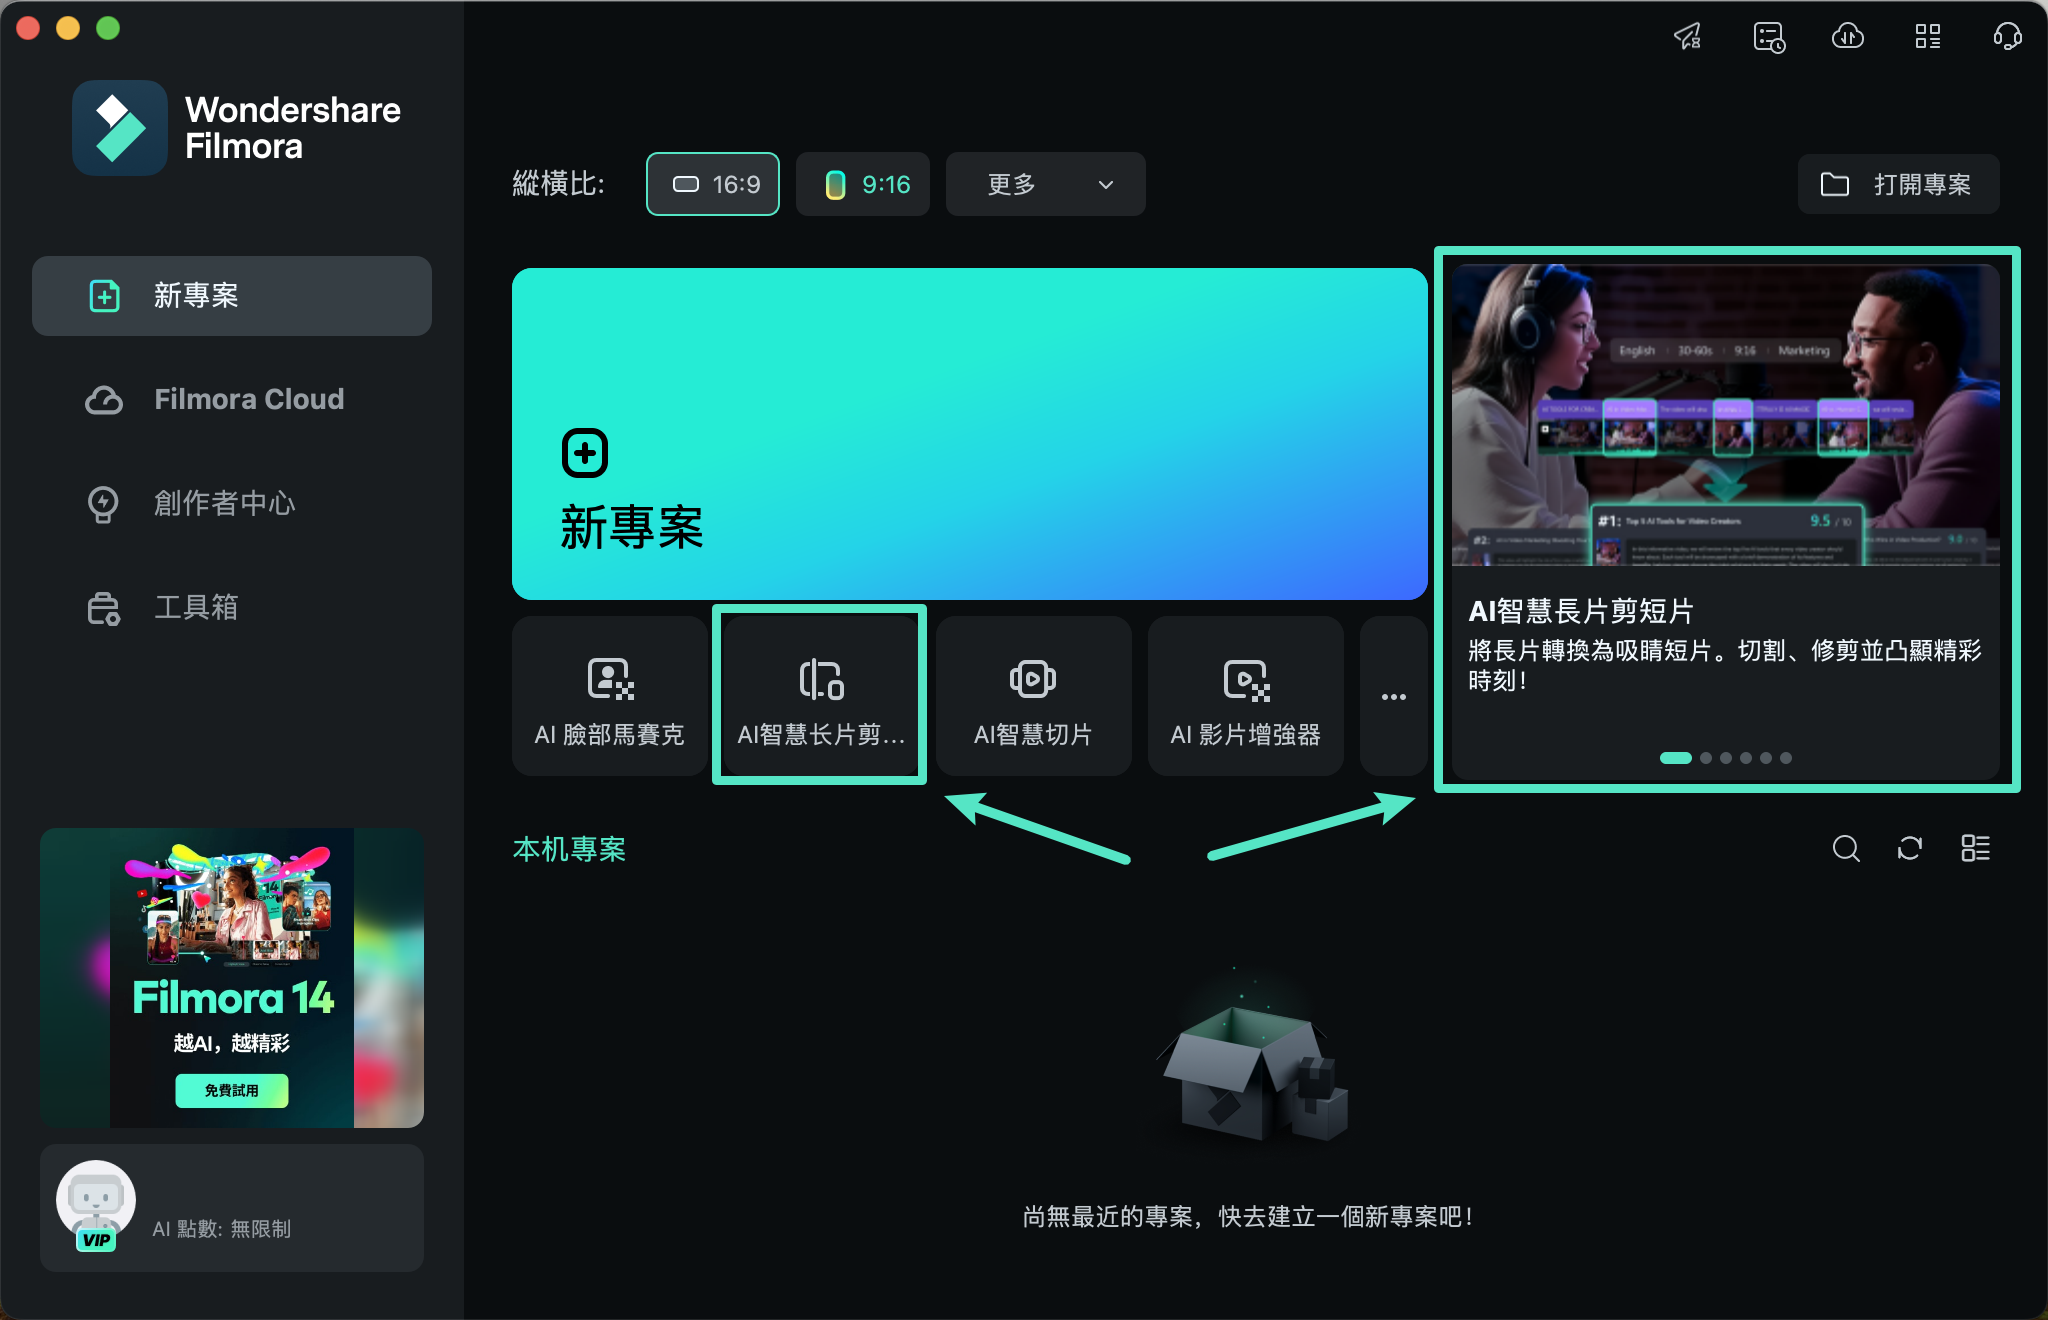Click the AI智慧長片剪短片 promo banner image

[x=1726, y=415]
